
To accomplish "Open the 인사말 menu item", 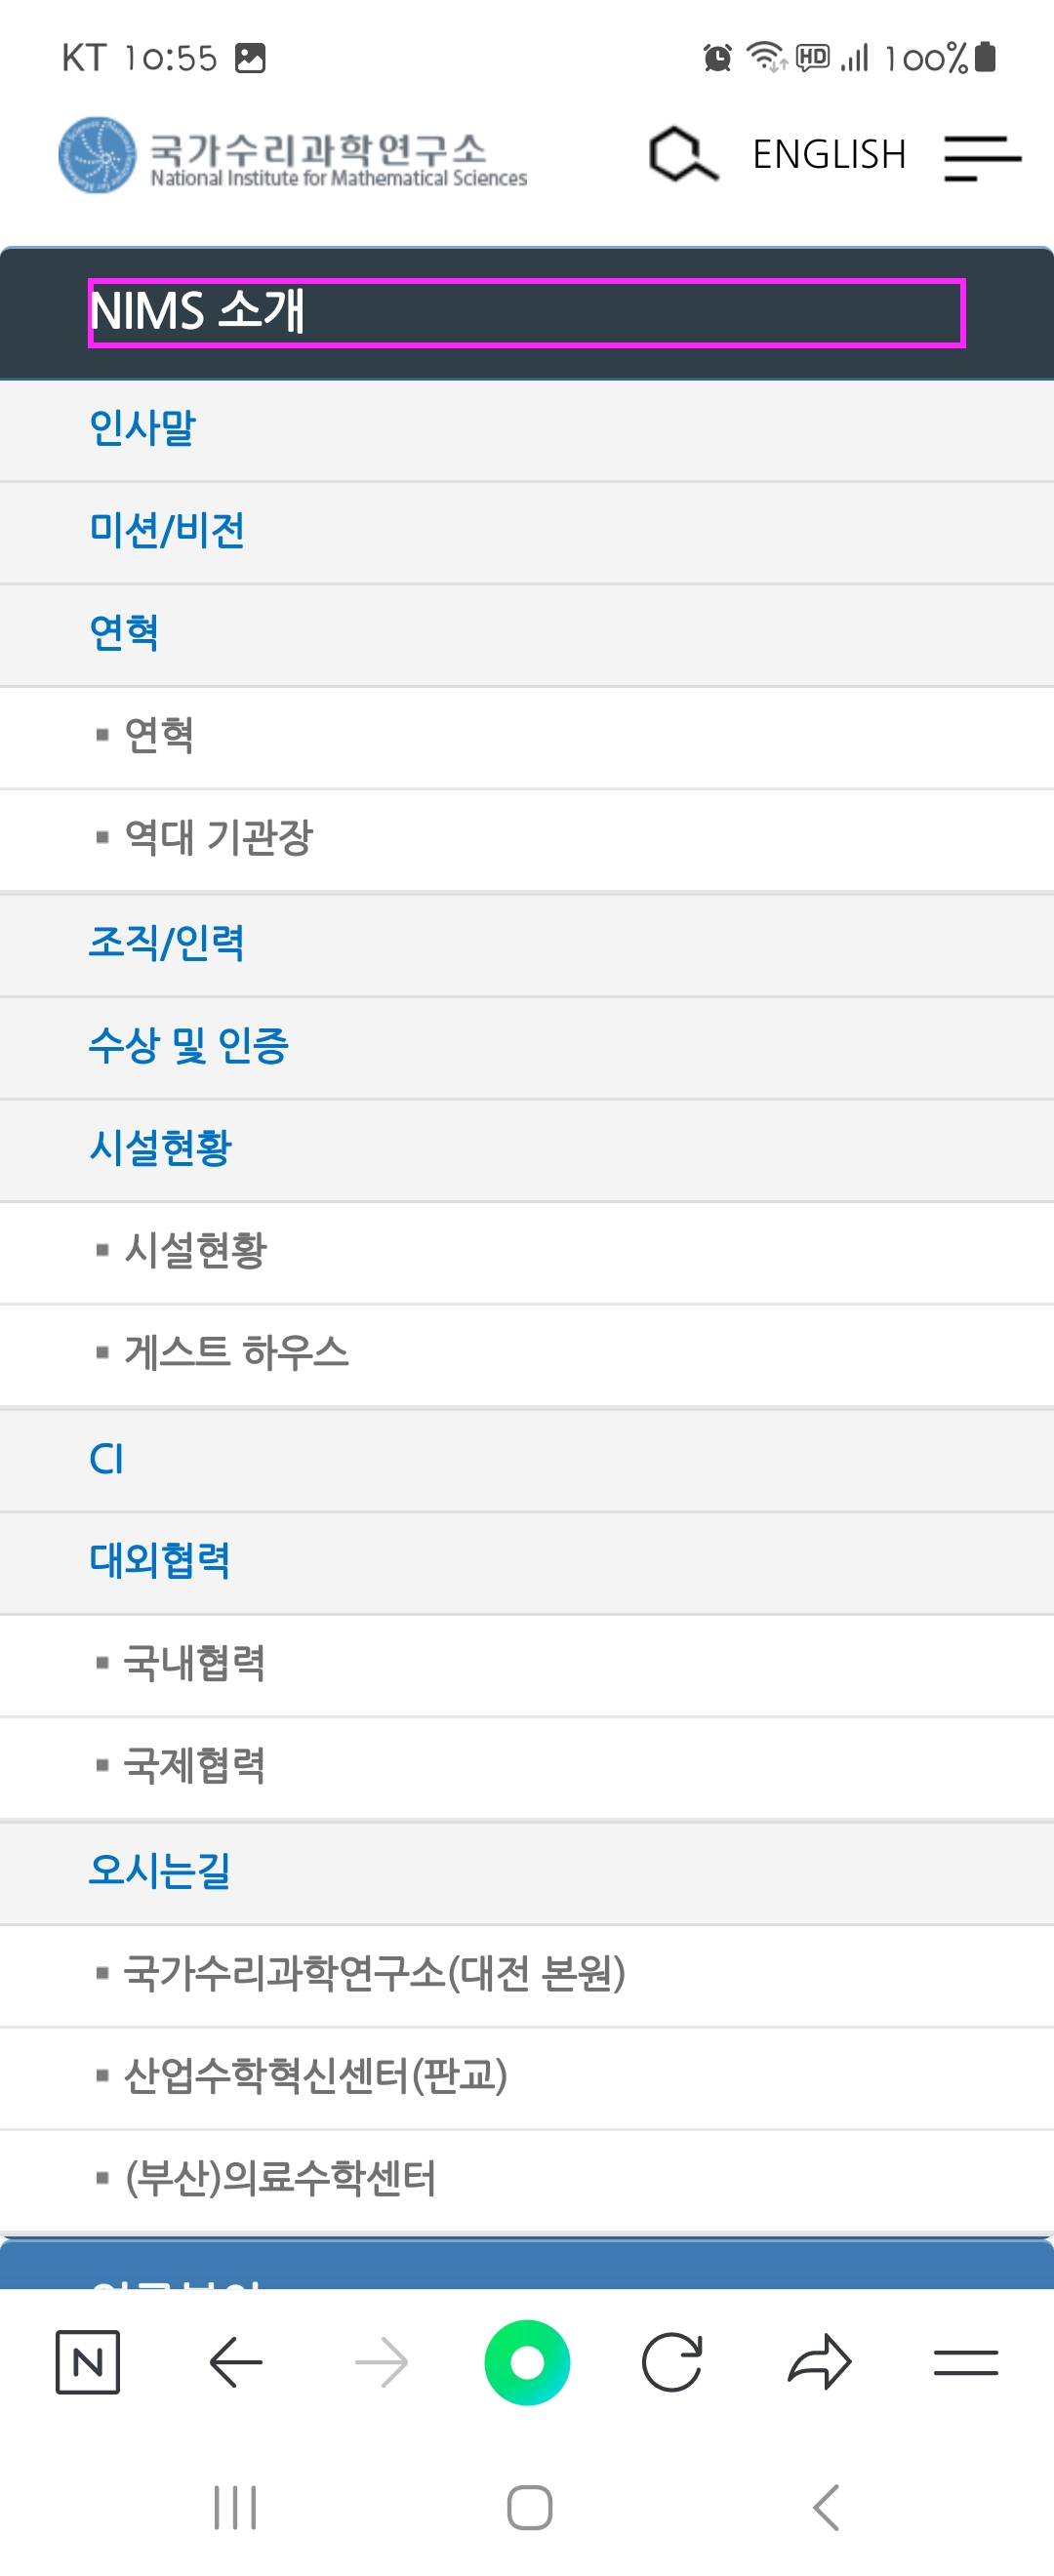I will click(527, 430).
